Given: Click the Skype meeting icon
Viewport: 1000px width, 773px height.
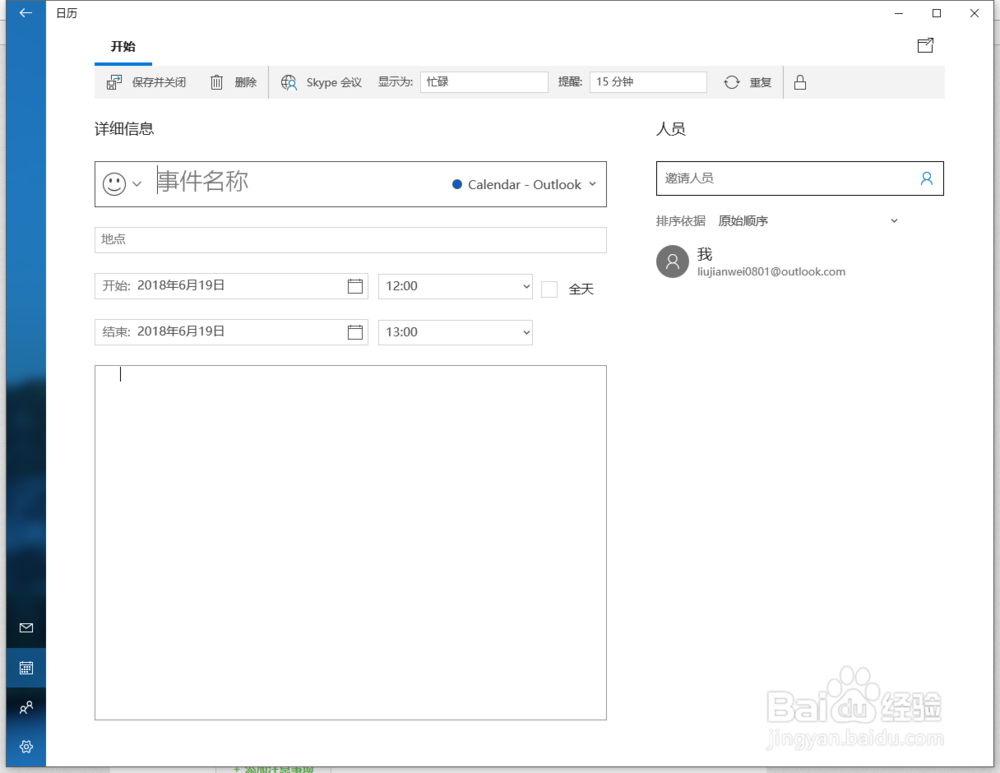Looking at the screenshot, I should point(289,82).
